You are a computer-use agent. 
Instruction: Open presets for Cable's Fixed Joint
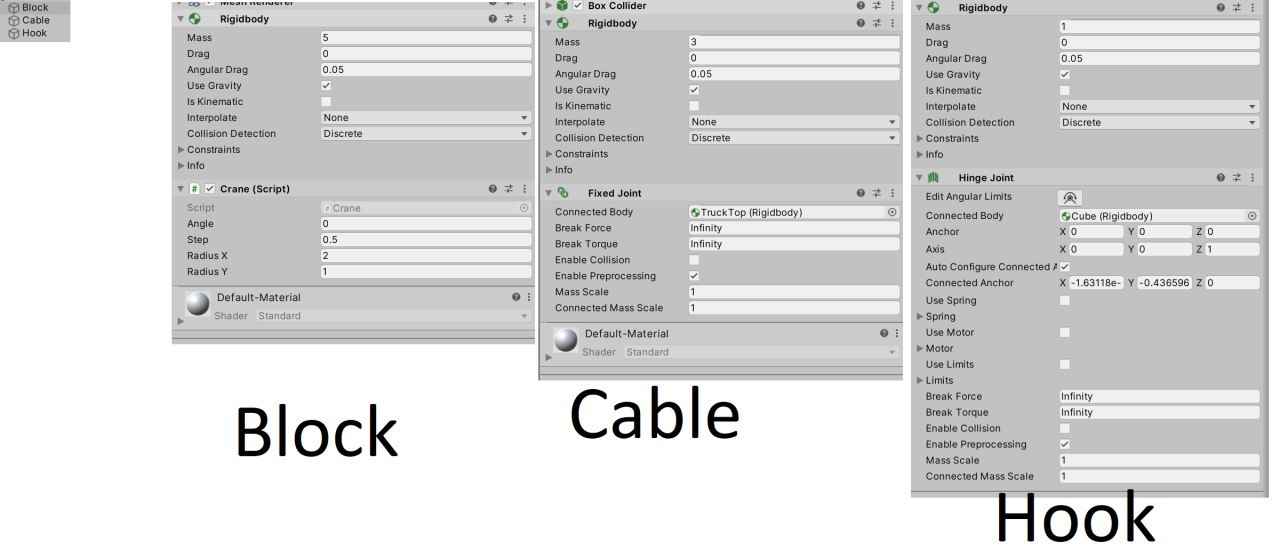pyautogui.click(x=877, y=193)
